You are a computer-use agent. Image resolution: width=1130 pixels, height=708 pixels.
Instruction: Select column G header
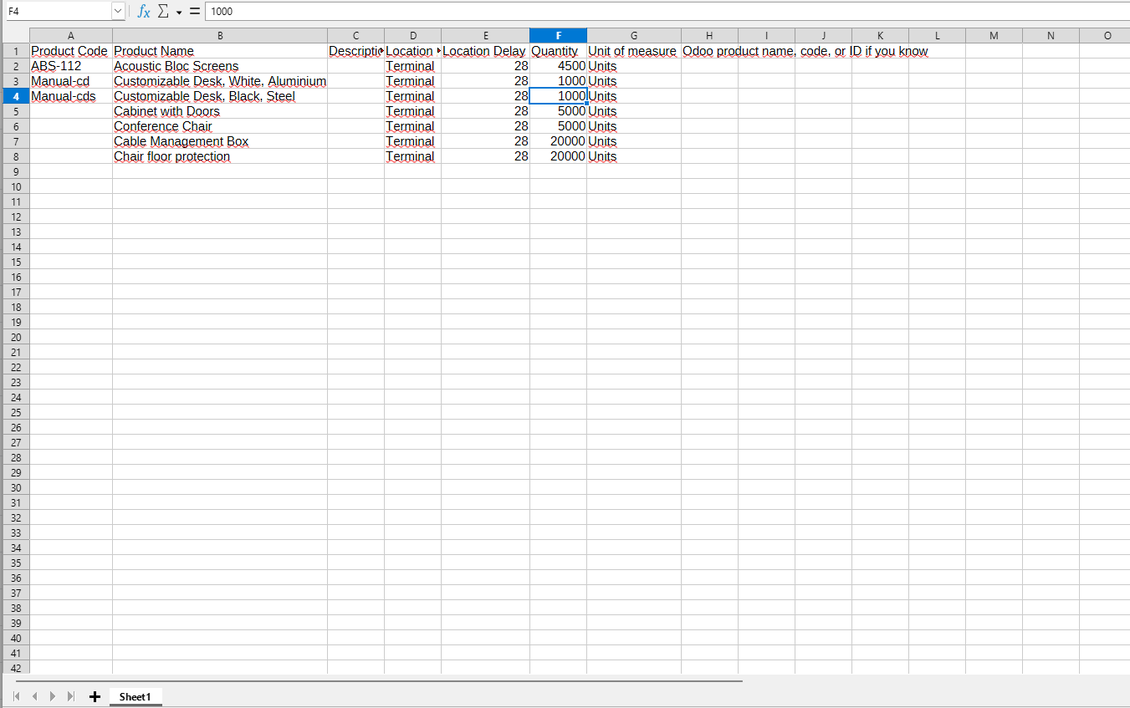tap(633, 35)
